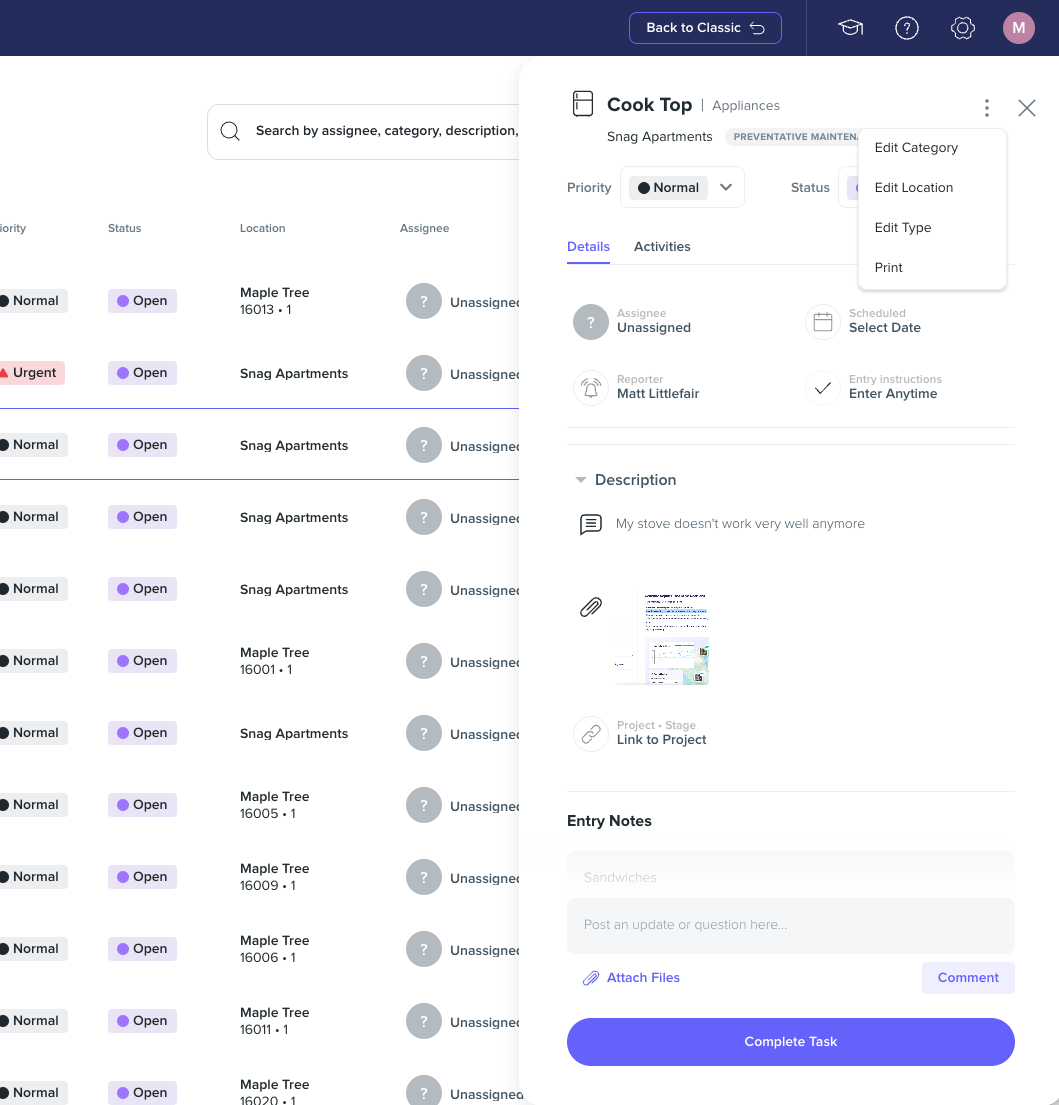Click Maple Tree 16006 location cell

click(274, 949)
